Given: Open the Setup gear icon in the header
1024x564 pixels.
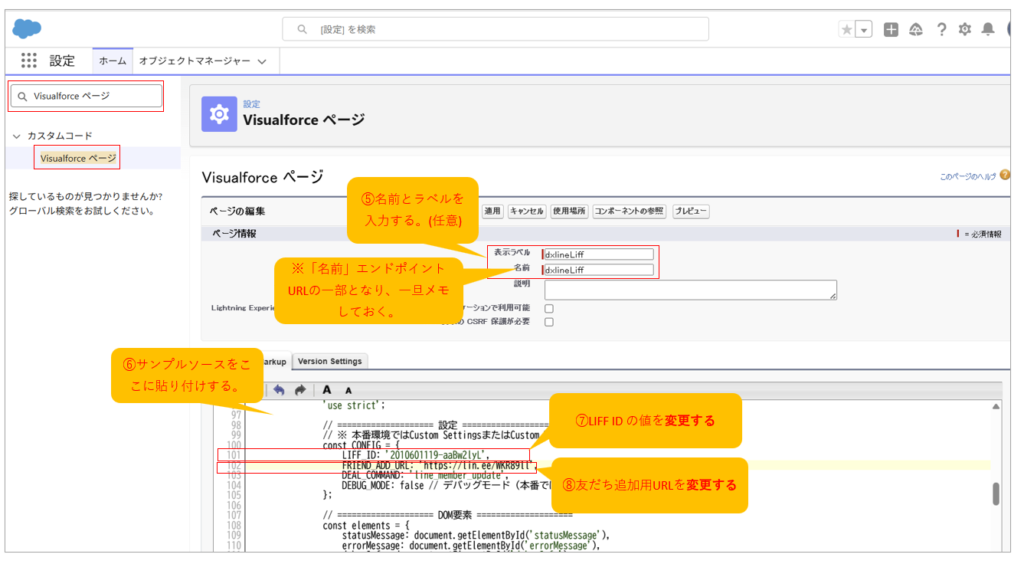Looking at the screenshot, I should coord(965,29).
